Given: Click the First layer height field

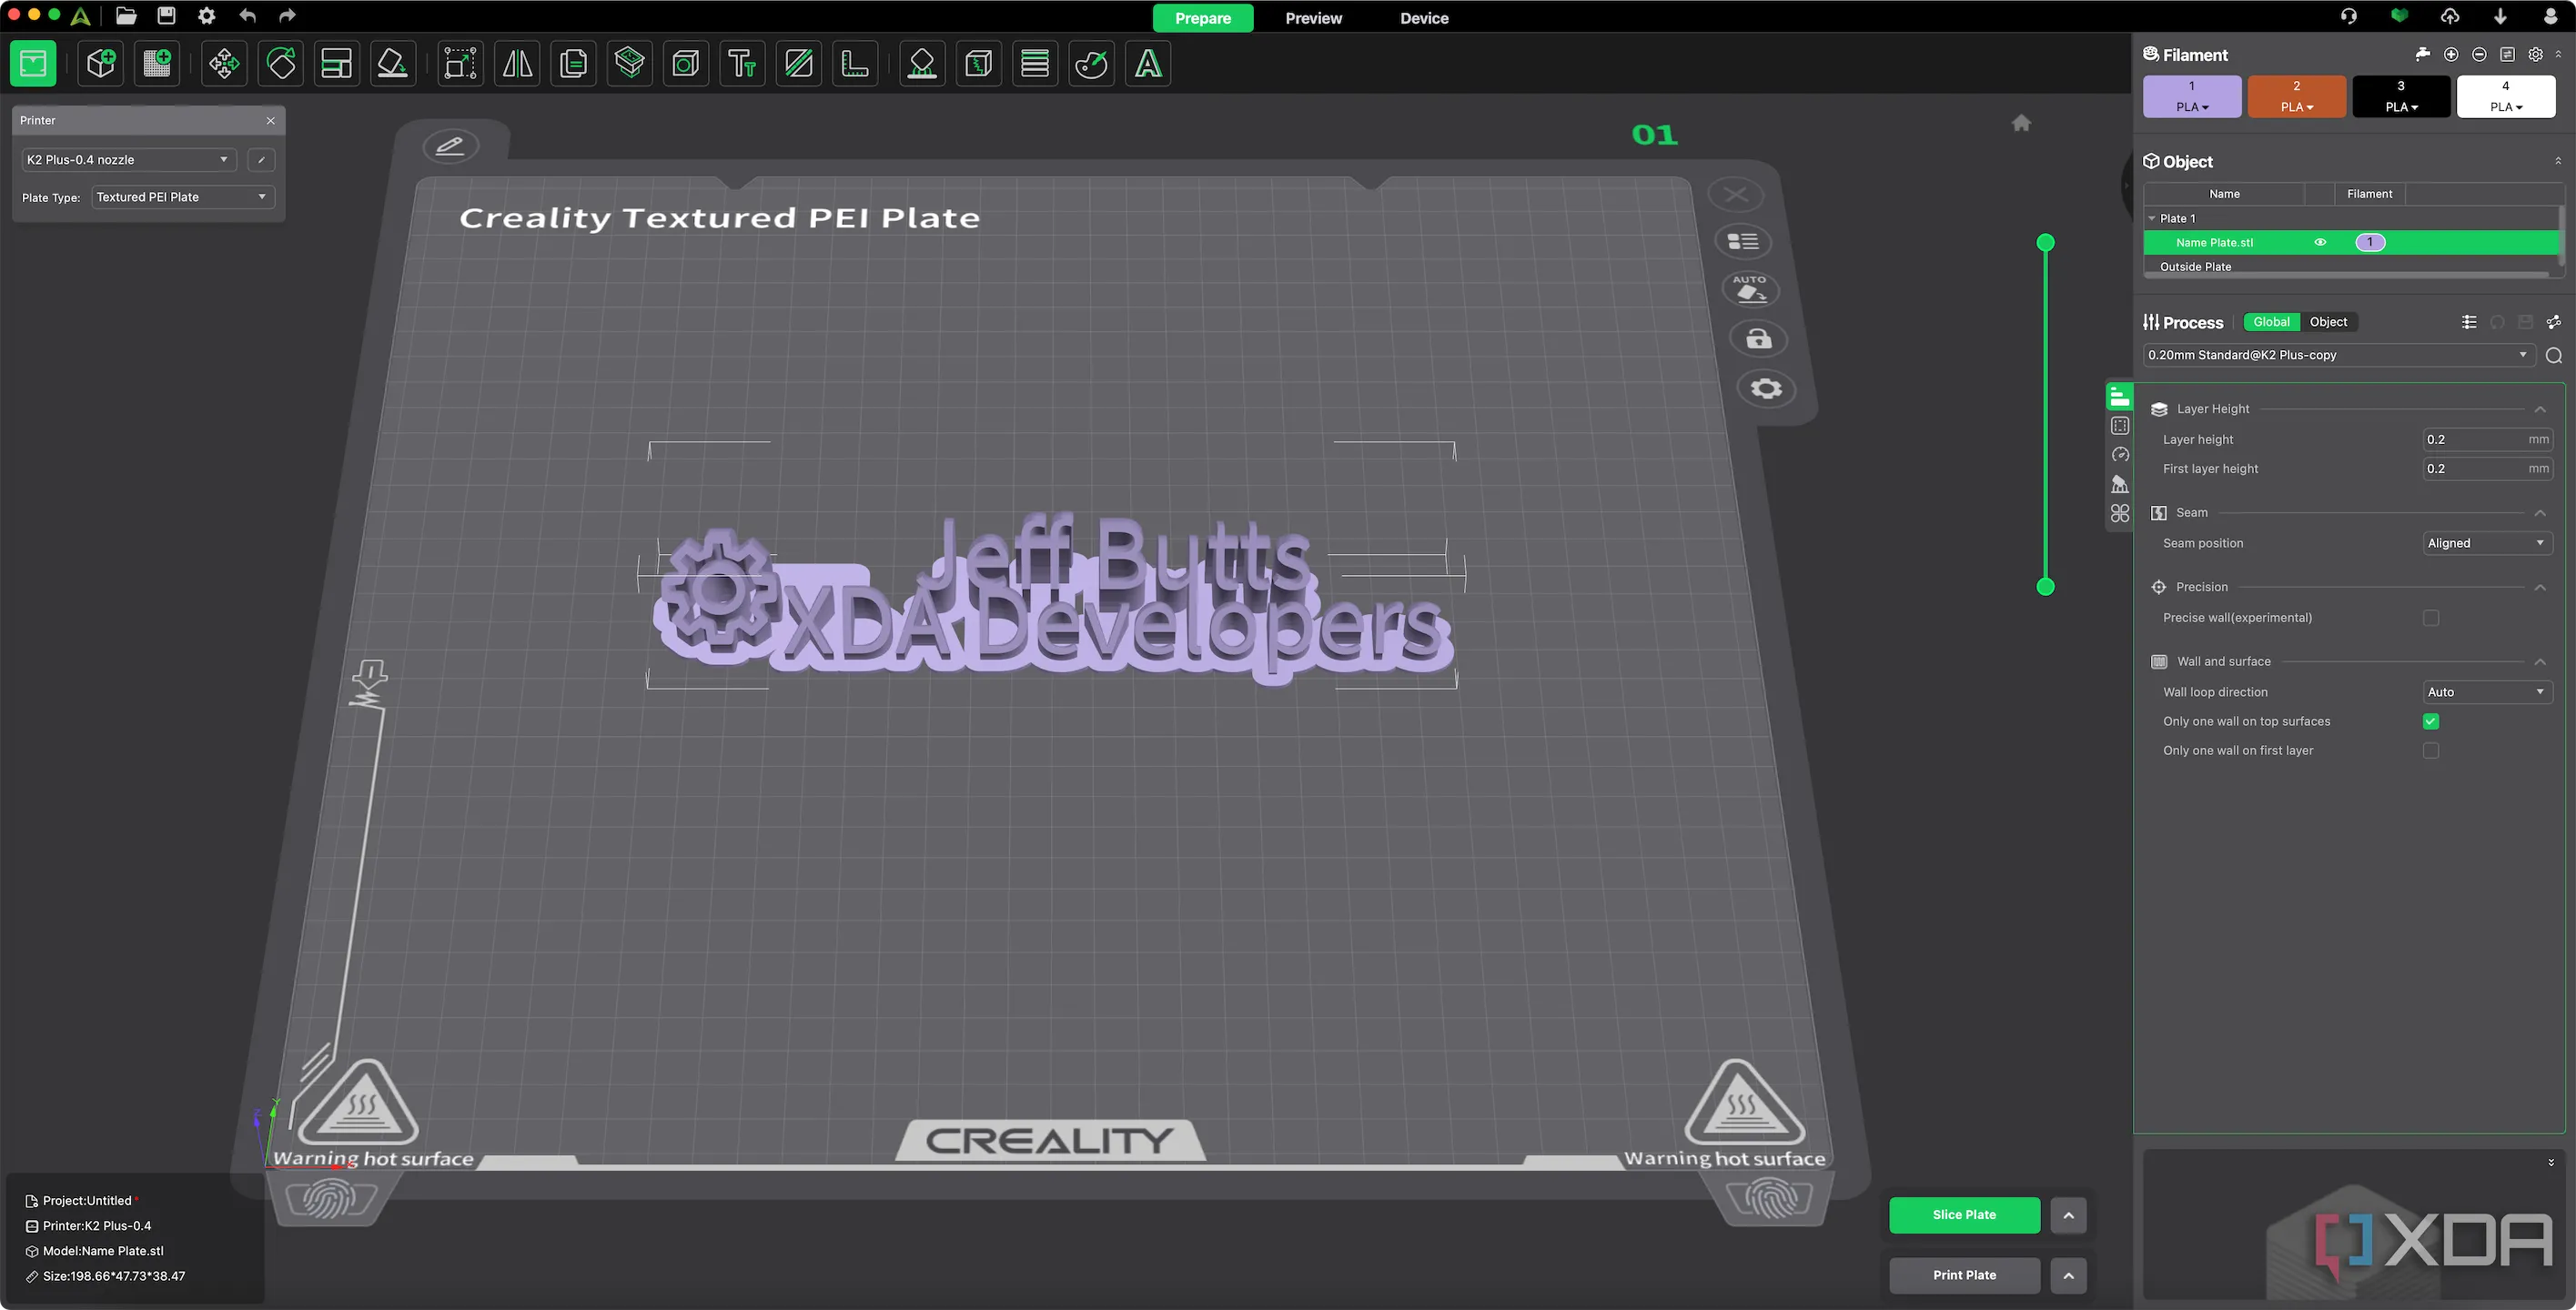Looking at the screenshot, I should (x=2486, y=469).
